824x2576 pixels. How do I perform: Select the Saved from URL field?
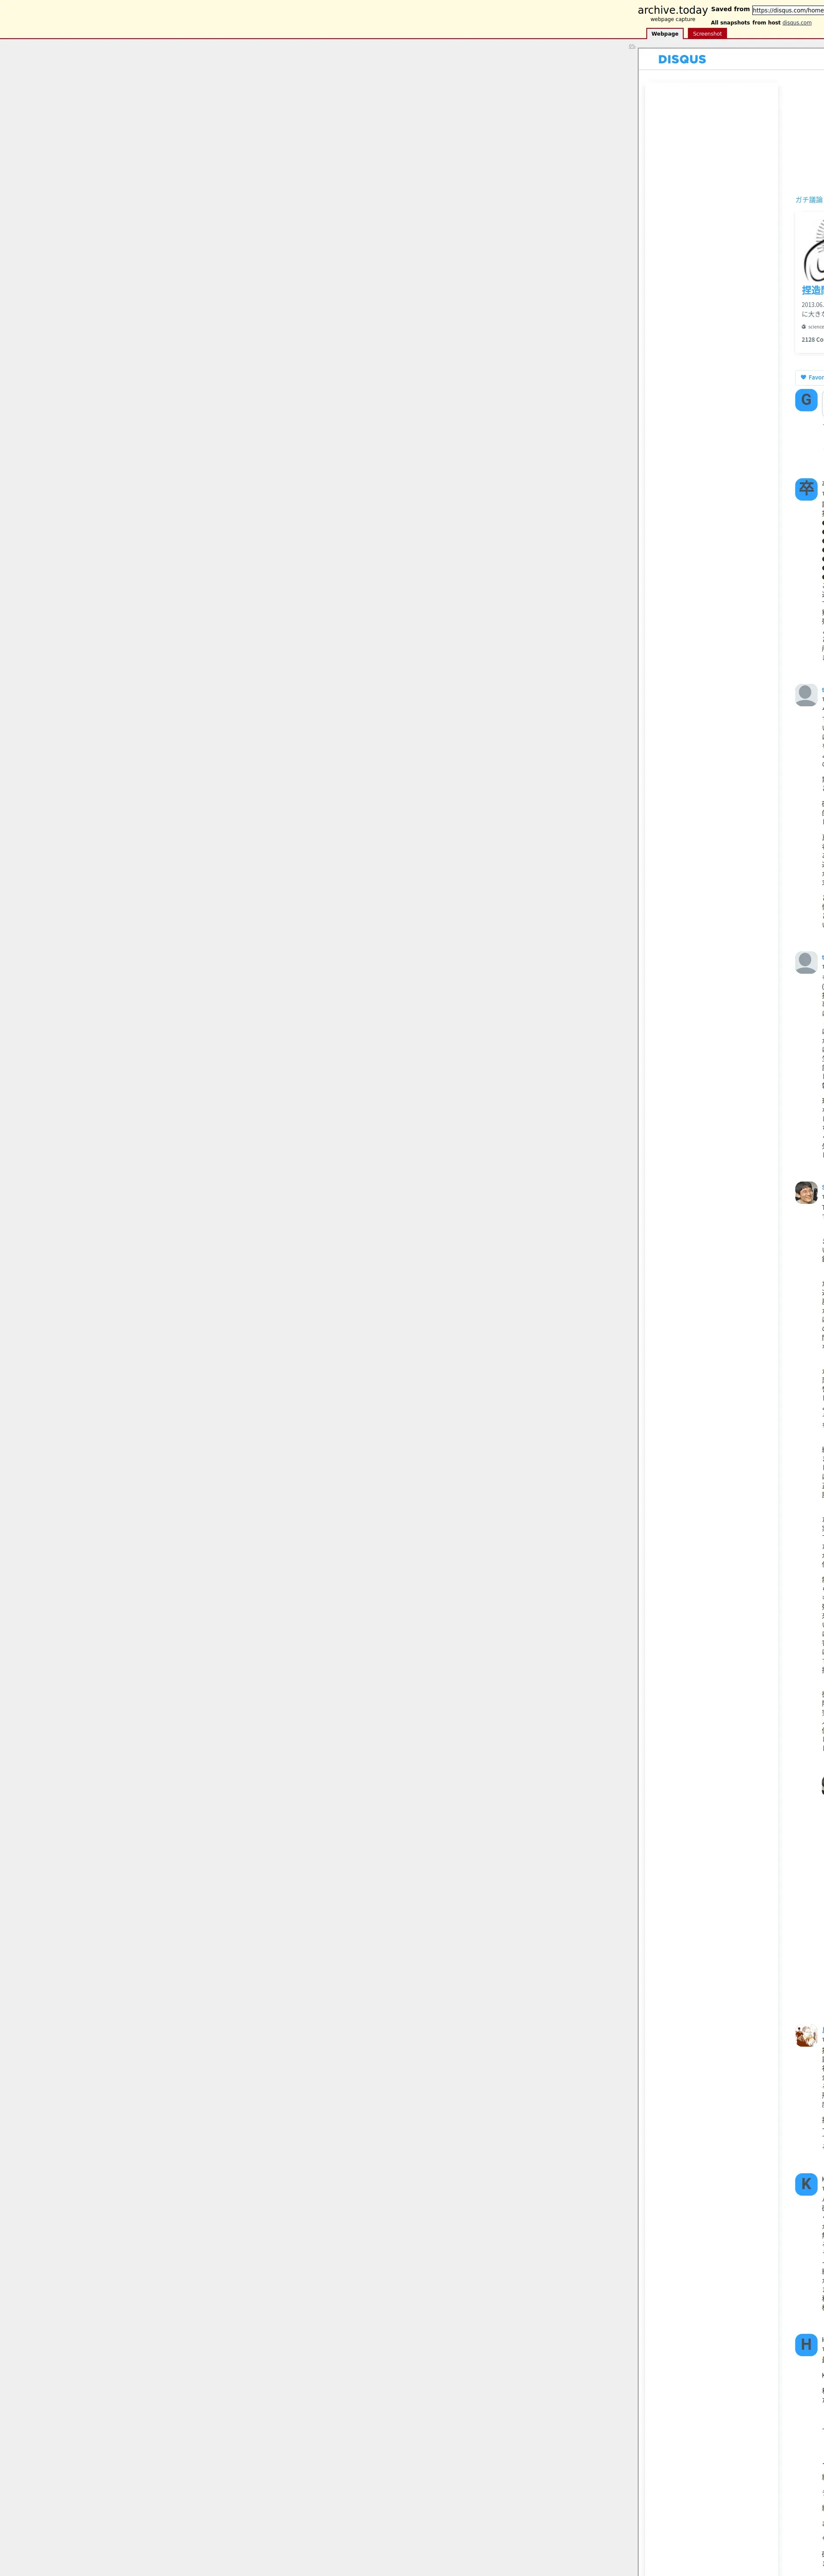point(788,10)
